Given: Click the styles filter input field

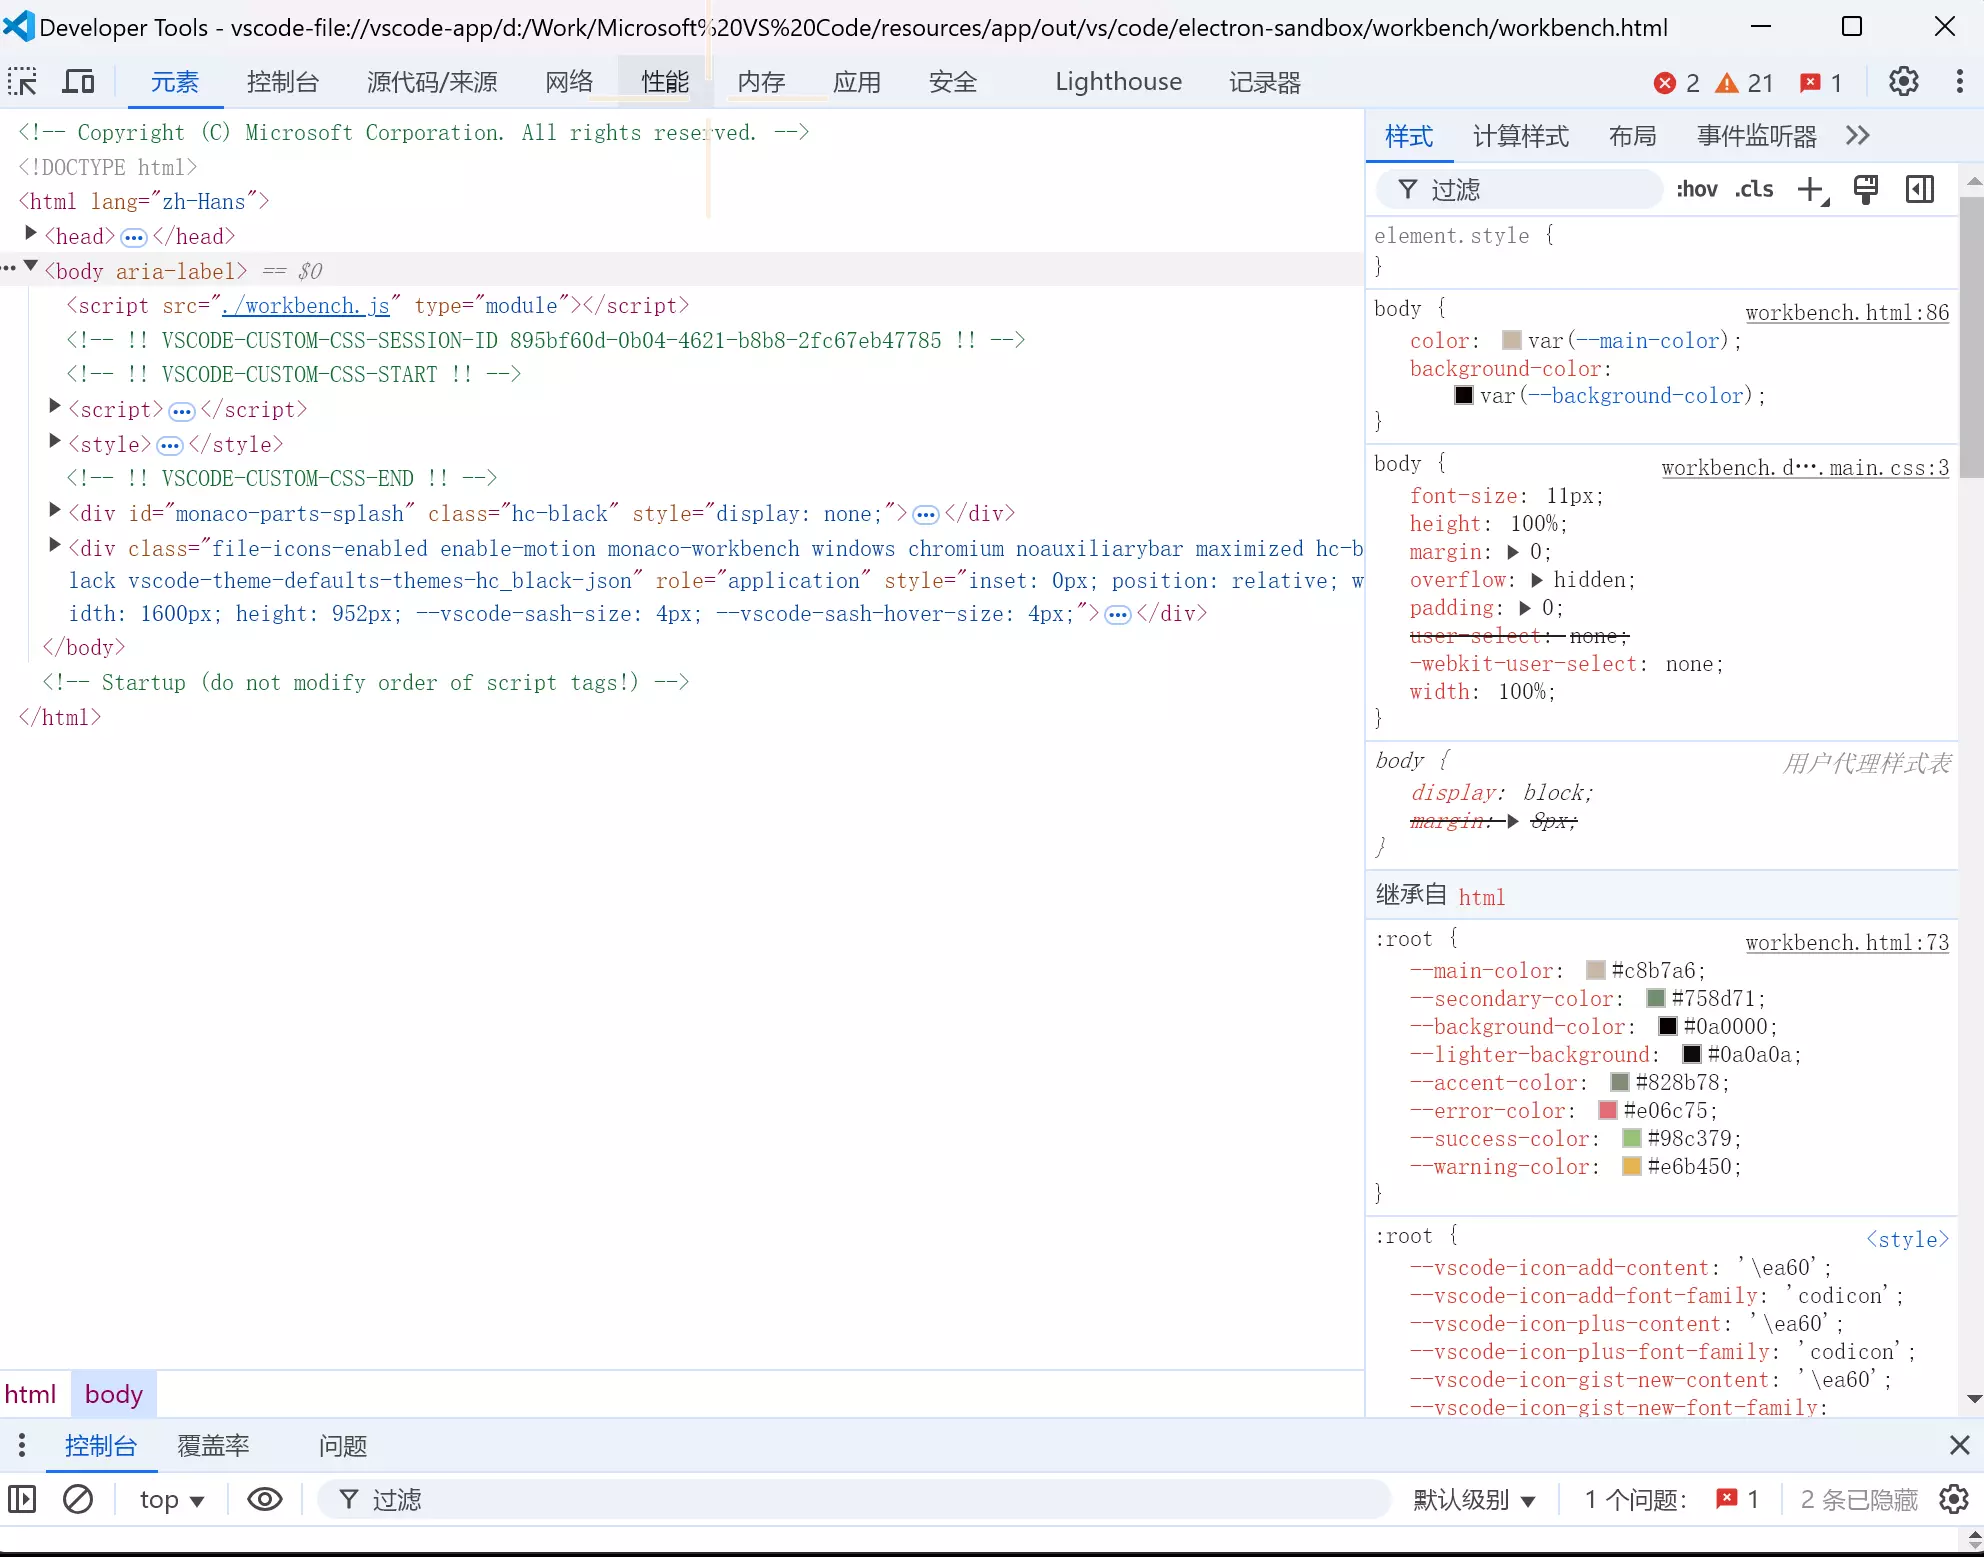Looking at the screenshot, I should [x=1520, y=189].
